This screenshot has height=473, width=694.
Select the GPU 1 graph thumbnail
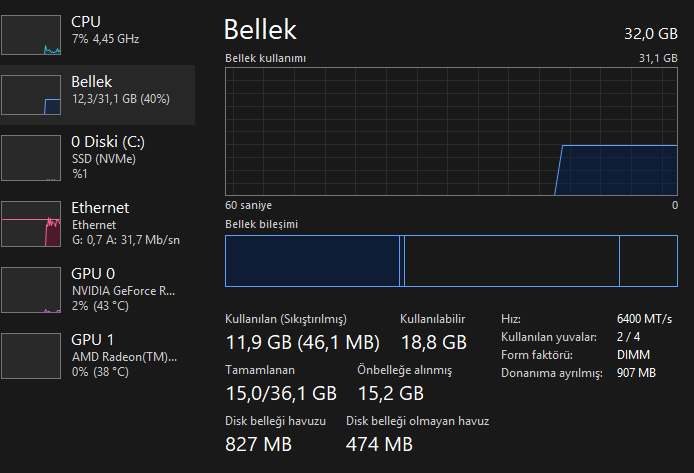coord(31,356)
